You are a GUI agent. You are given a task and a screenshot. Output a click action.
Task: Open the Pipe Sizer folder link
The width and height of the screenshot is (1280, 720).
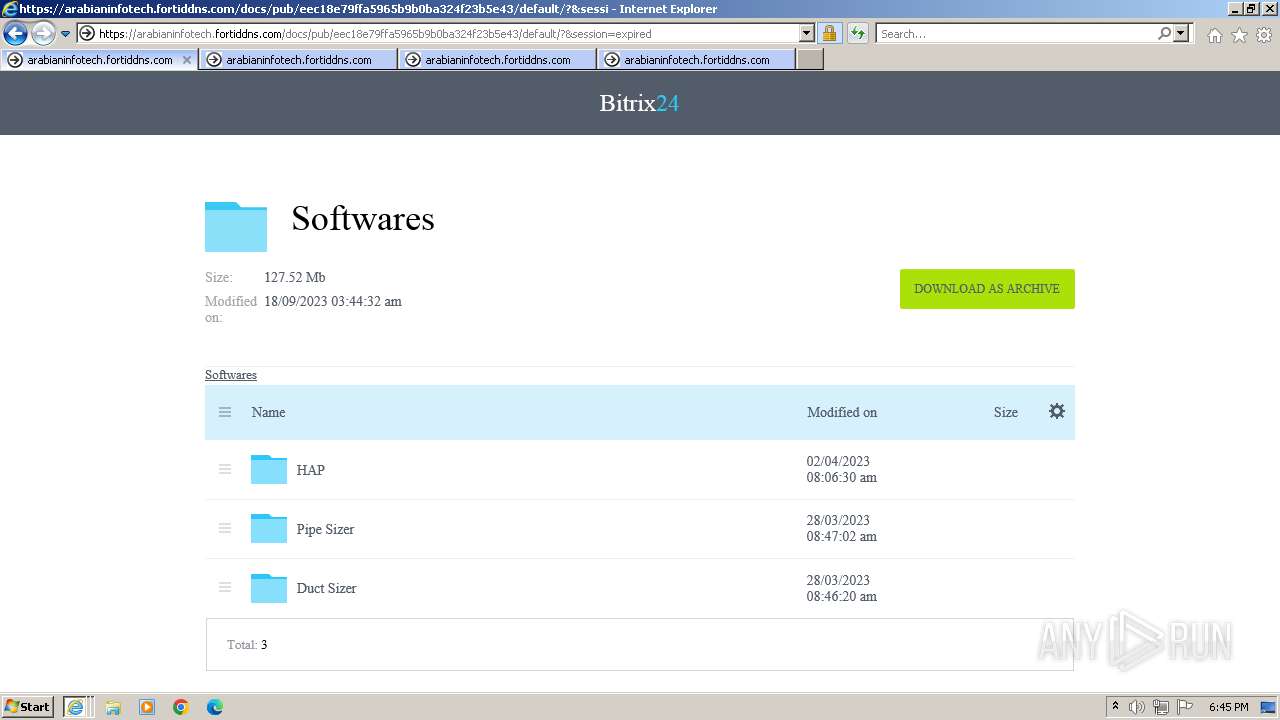325,529
